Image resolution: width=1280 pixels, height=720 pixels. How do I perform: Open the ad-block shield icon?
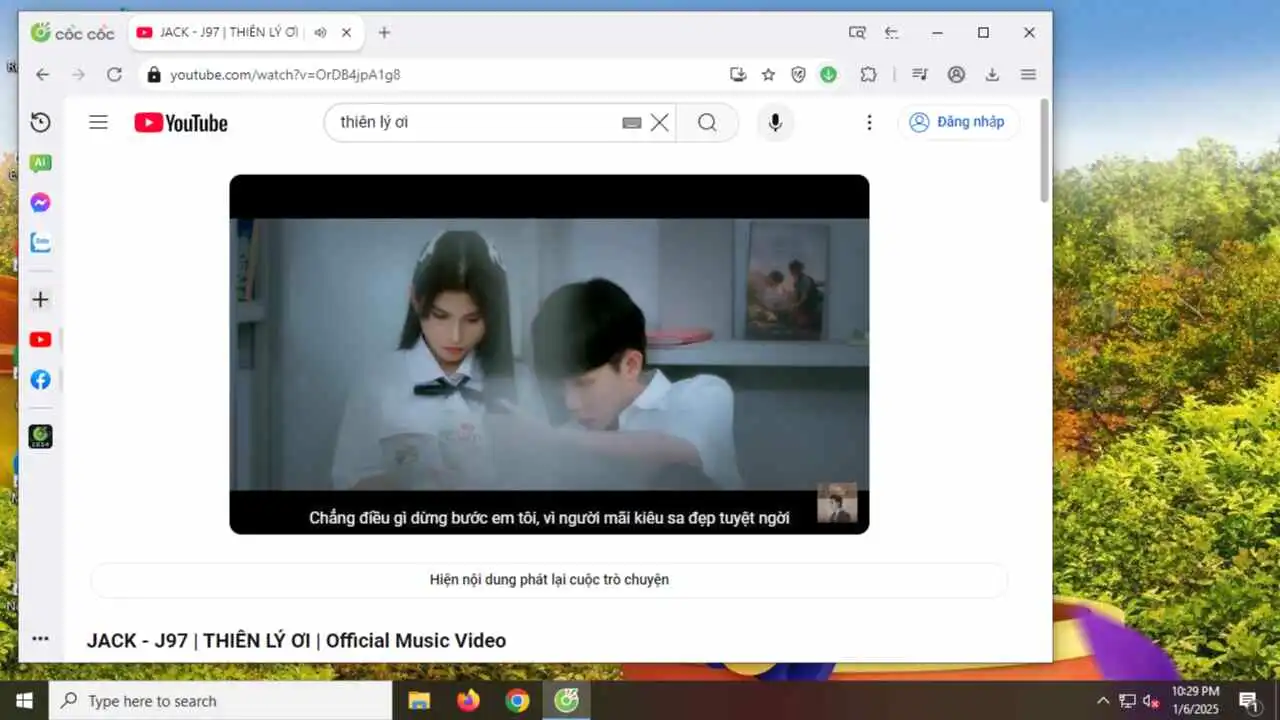pyautogui.click(x=798, y=74)
